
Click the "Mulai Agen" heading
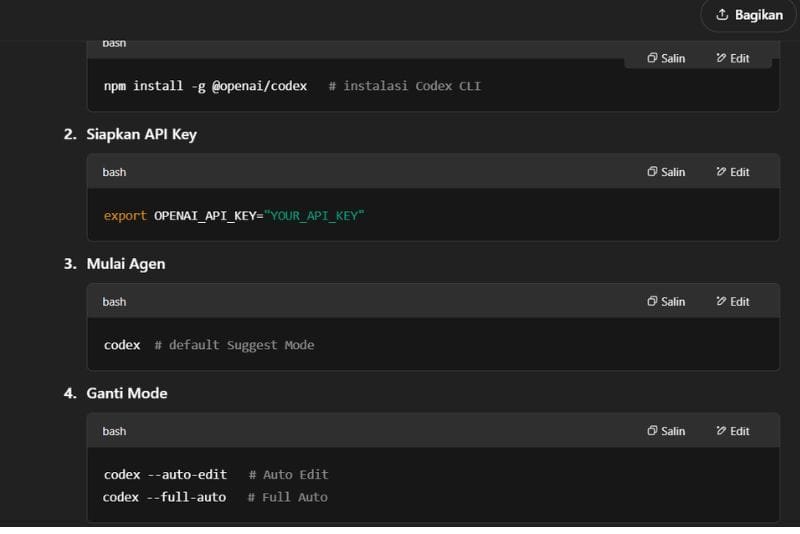[x=126, y=264]
